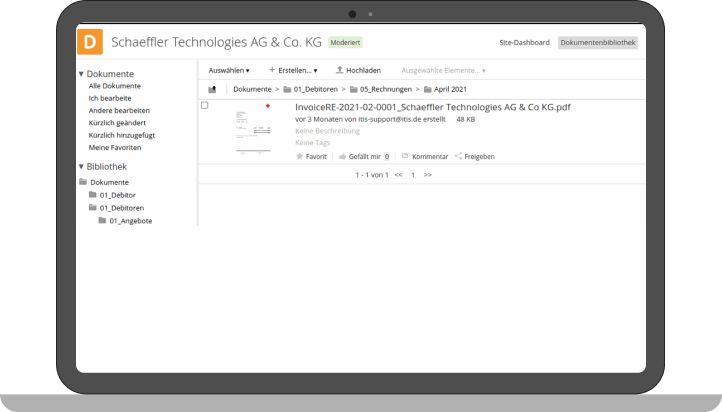Open the 01_Debitor tree folder
This screenshot has width=722, height=412.
tap(118, 195)
